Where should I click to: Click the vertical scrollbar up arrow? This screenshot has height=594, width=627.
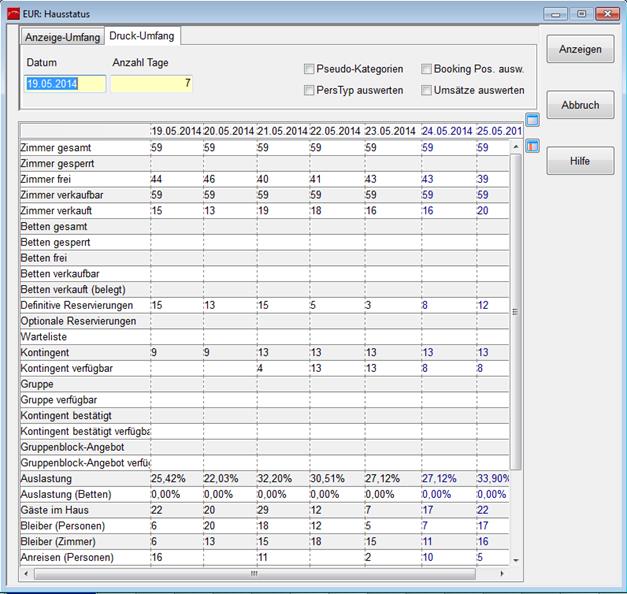(516, 145)
